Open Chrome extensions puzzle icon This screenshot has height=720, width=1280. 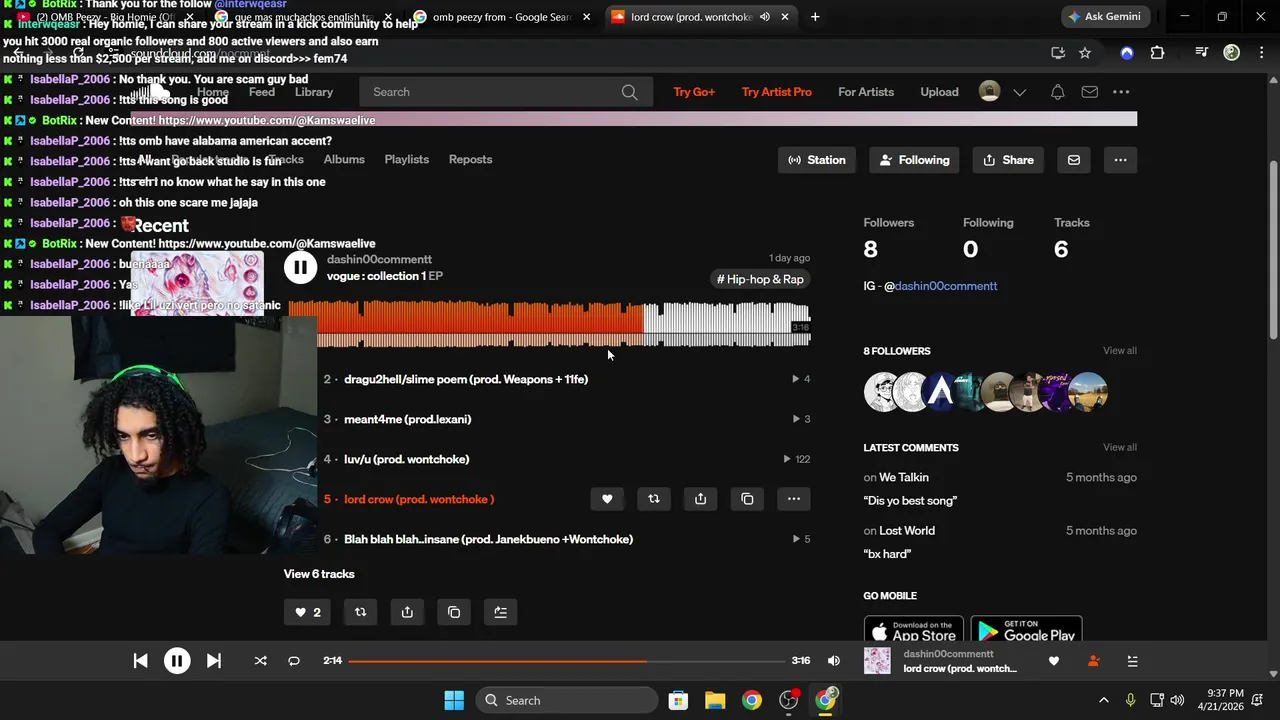1158,53
